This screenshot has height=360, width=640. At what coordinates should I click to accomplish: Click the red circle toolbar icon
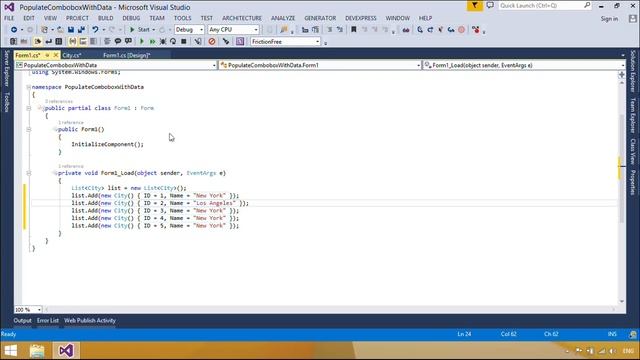pos(462,30)
